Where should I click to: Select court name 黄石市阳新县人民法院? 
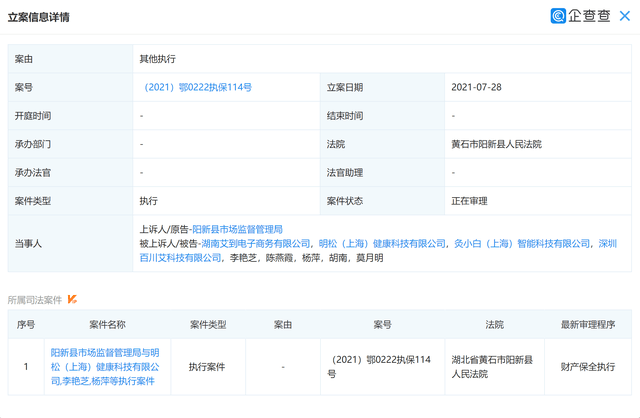(496, 144)
